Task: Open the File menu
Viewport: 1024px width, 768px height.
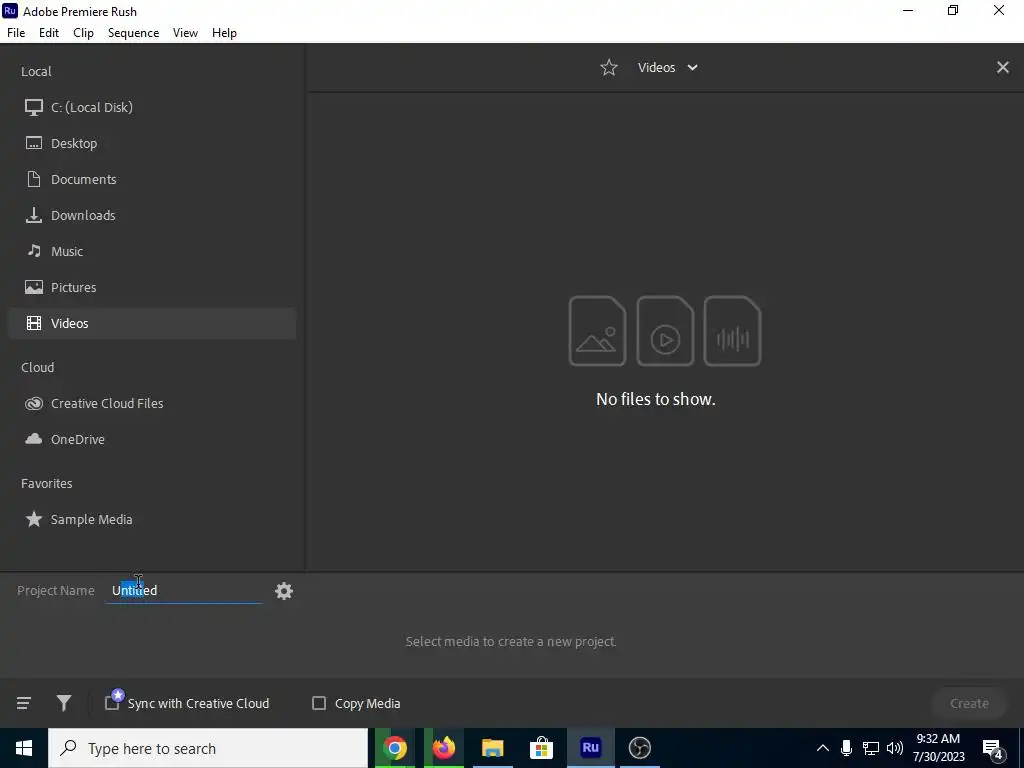Action: (16, 33)
